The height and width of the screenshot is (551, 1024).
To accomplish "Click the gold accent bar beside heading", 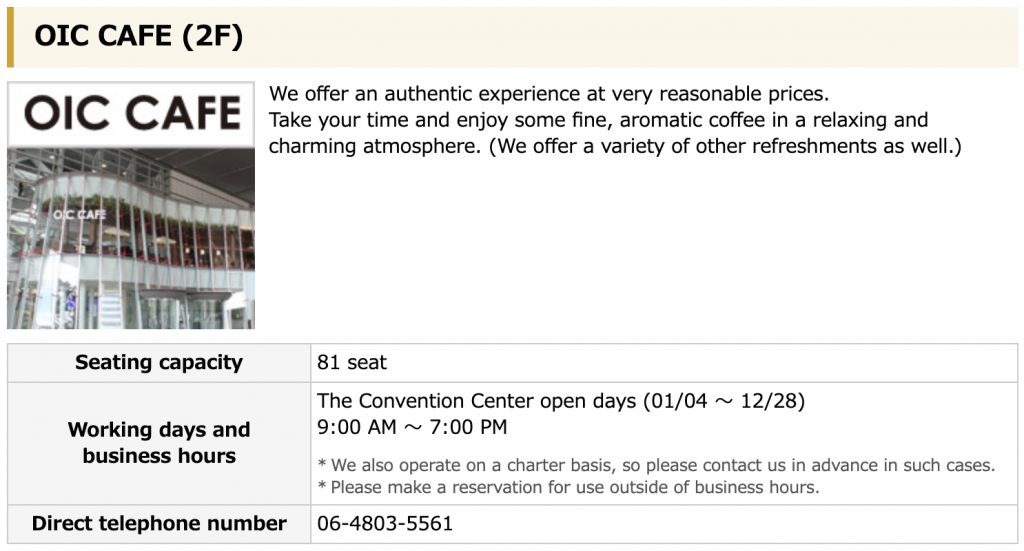I will [x=10, y=37].
